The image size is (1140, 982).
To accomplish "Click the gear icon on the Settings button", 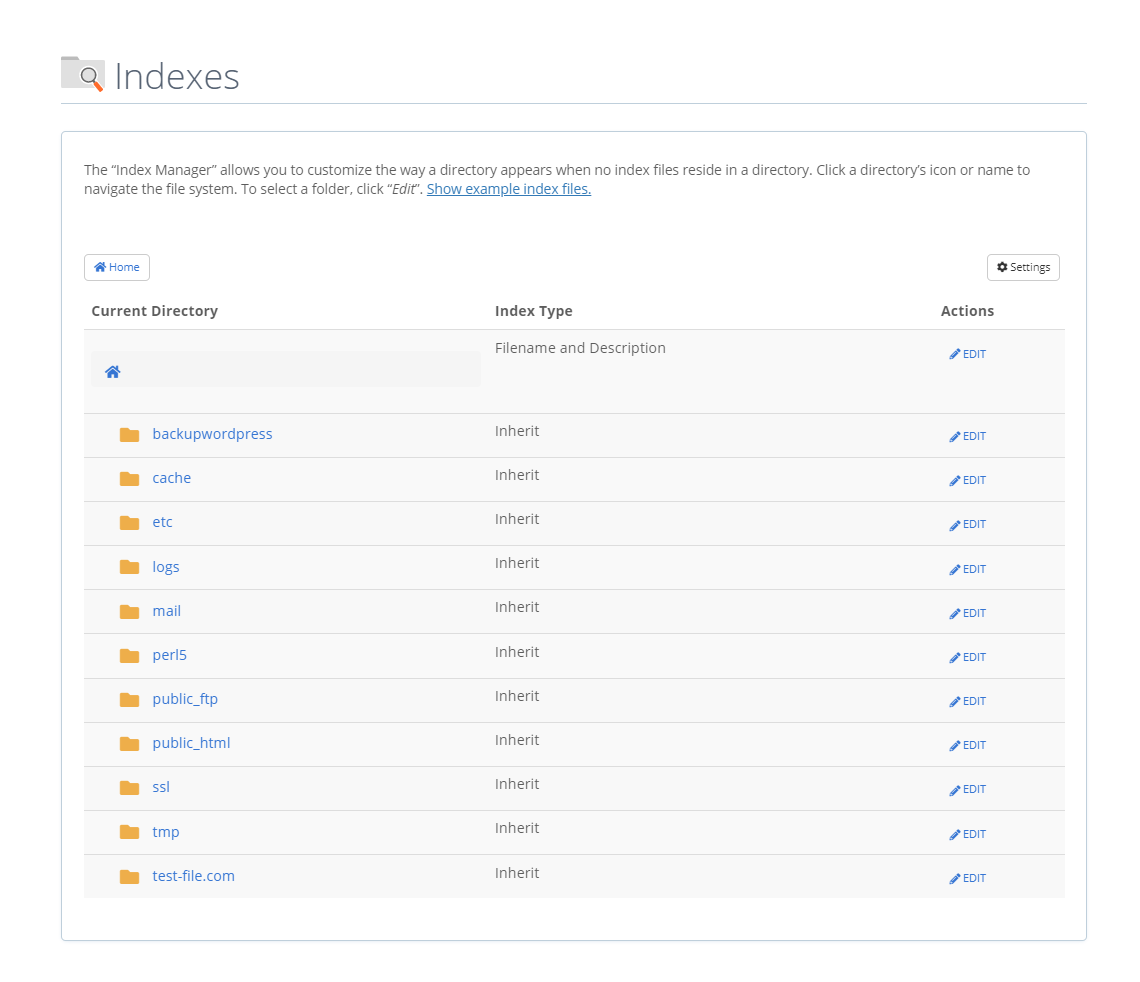I will point(1000,267).
